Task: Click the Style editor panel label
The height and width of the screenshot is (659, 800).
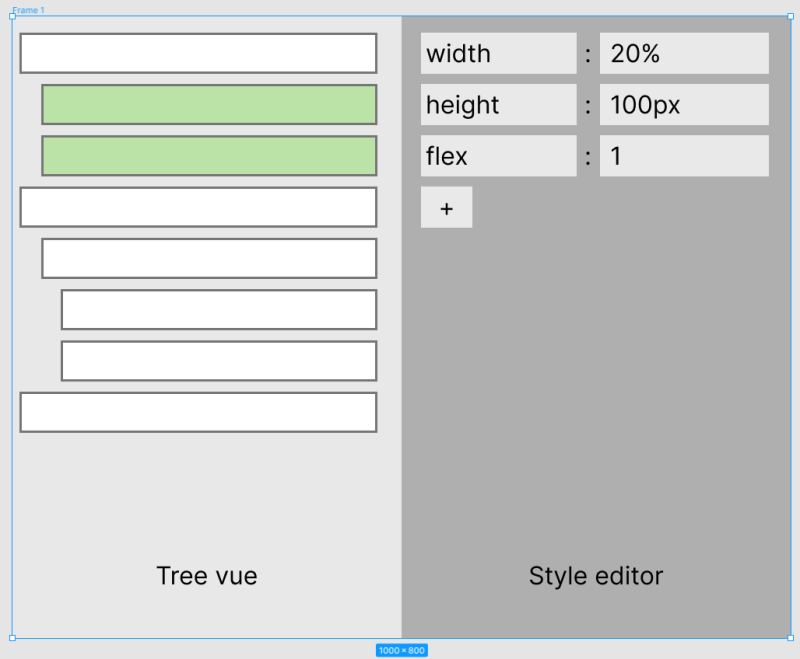Action: pyautogui.click(x=595, y=576)
